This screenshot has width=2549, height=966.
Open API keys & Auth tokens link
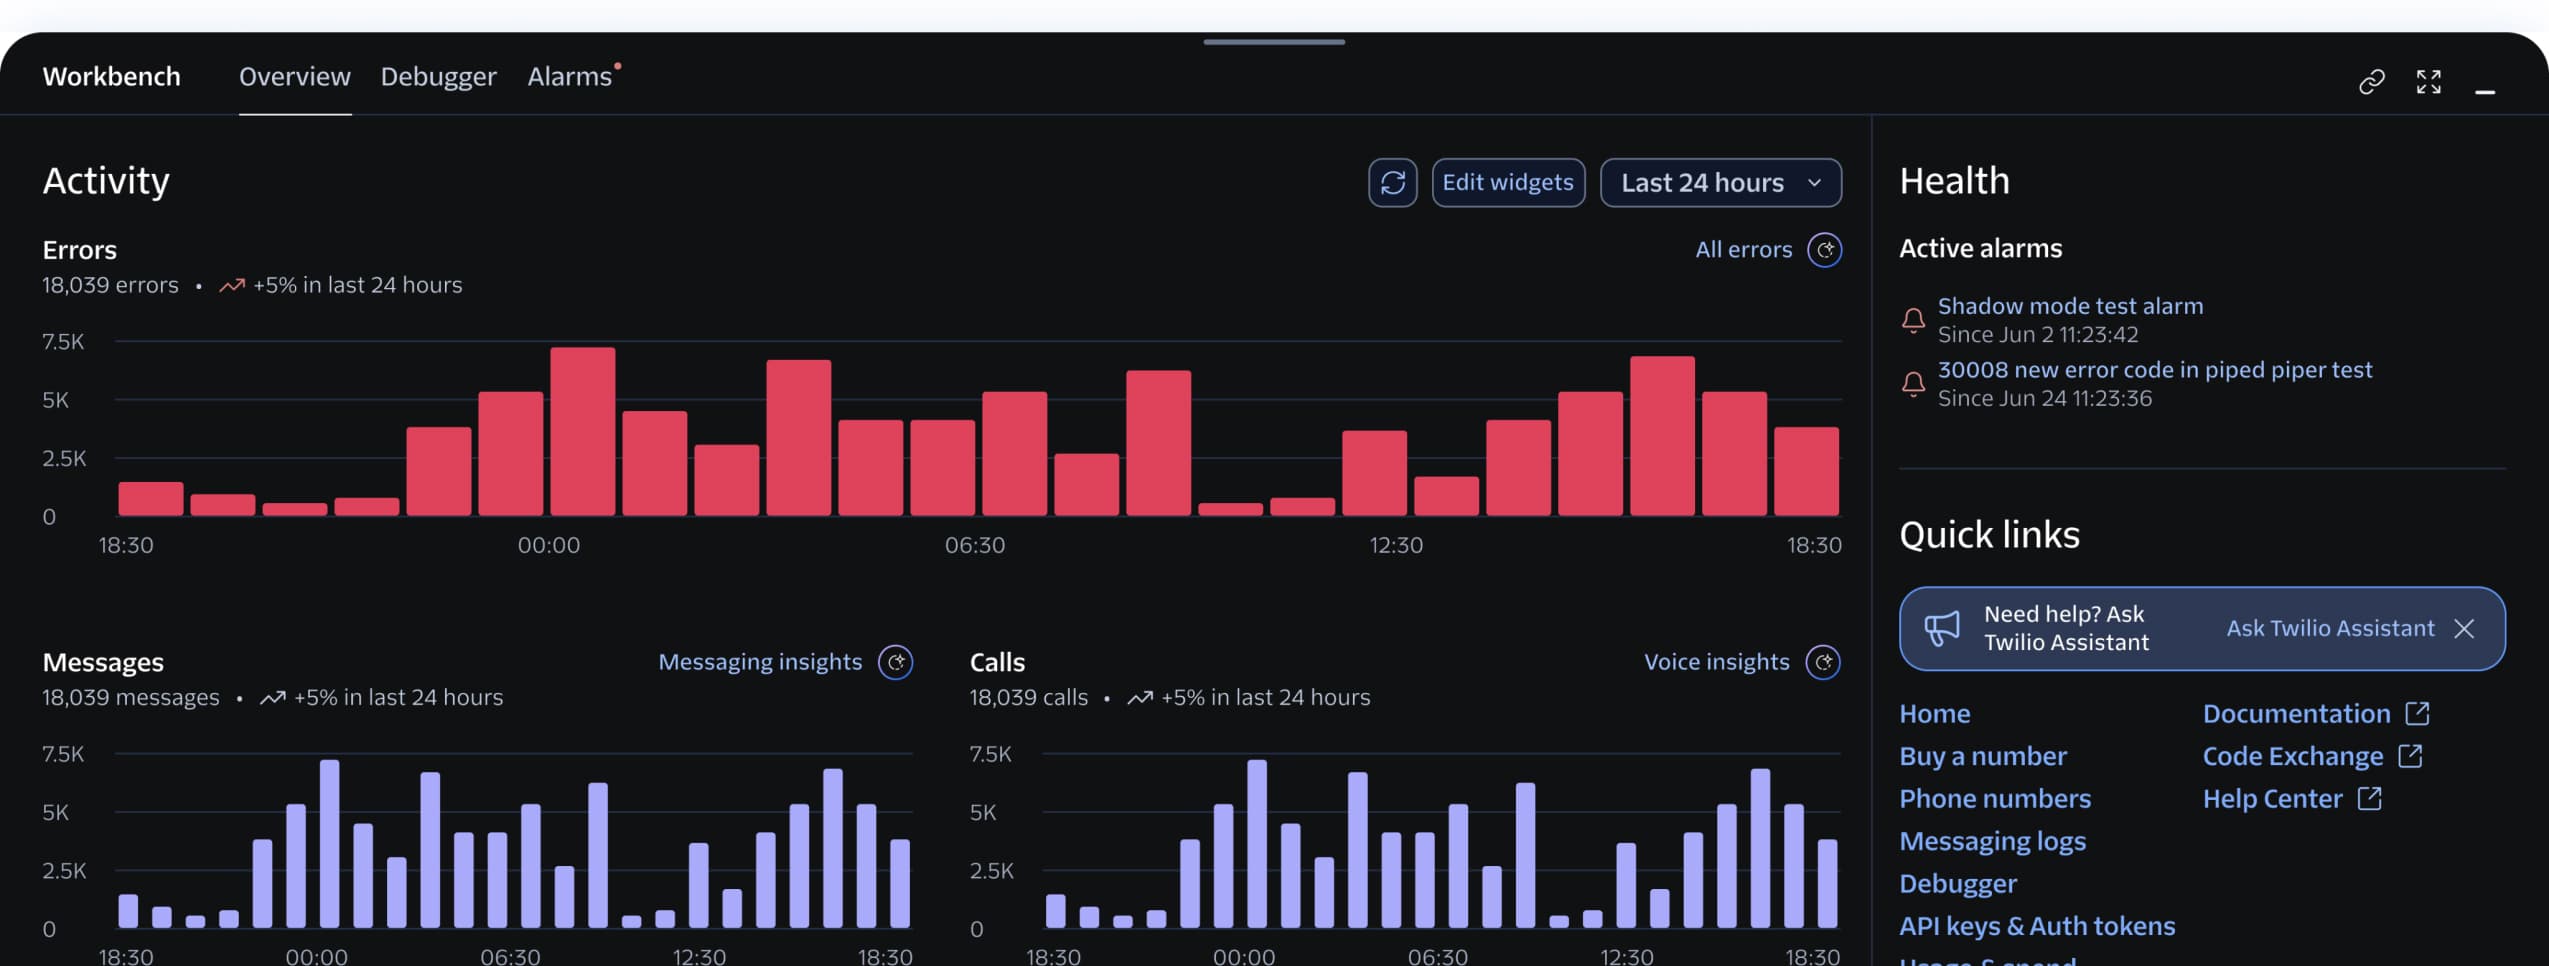pos(2036,926)
